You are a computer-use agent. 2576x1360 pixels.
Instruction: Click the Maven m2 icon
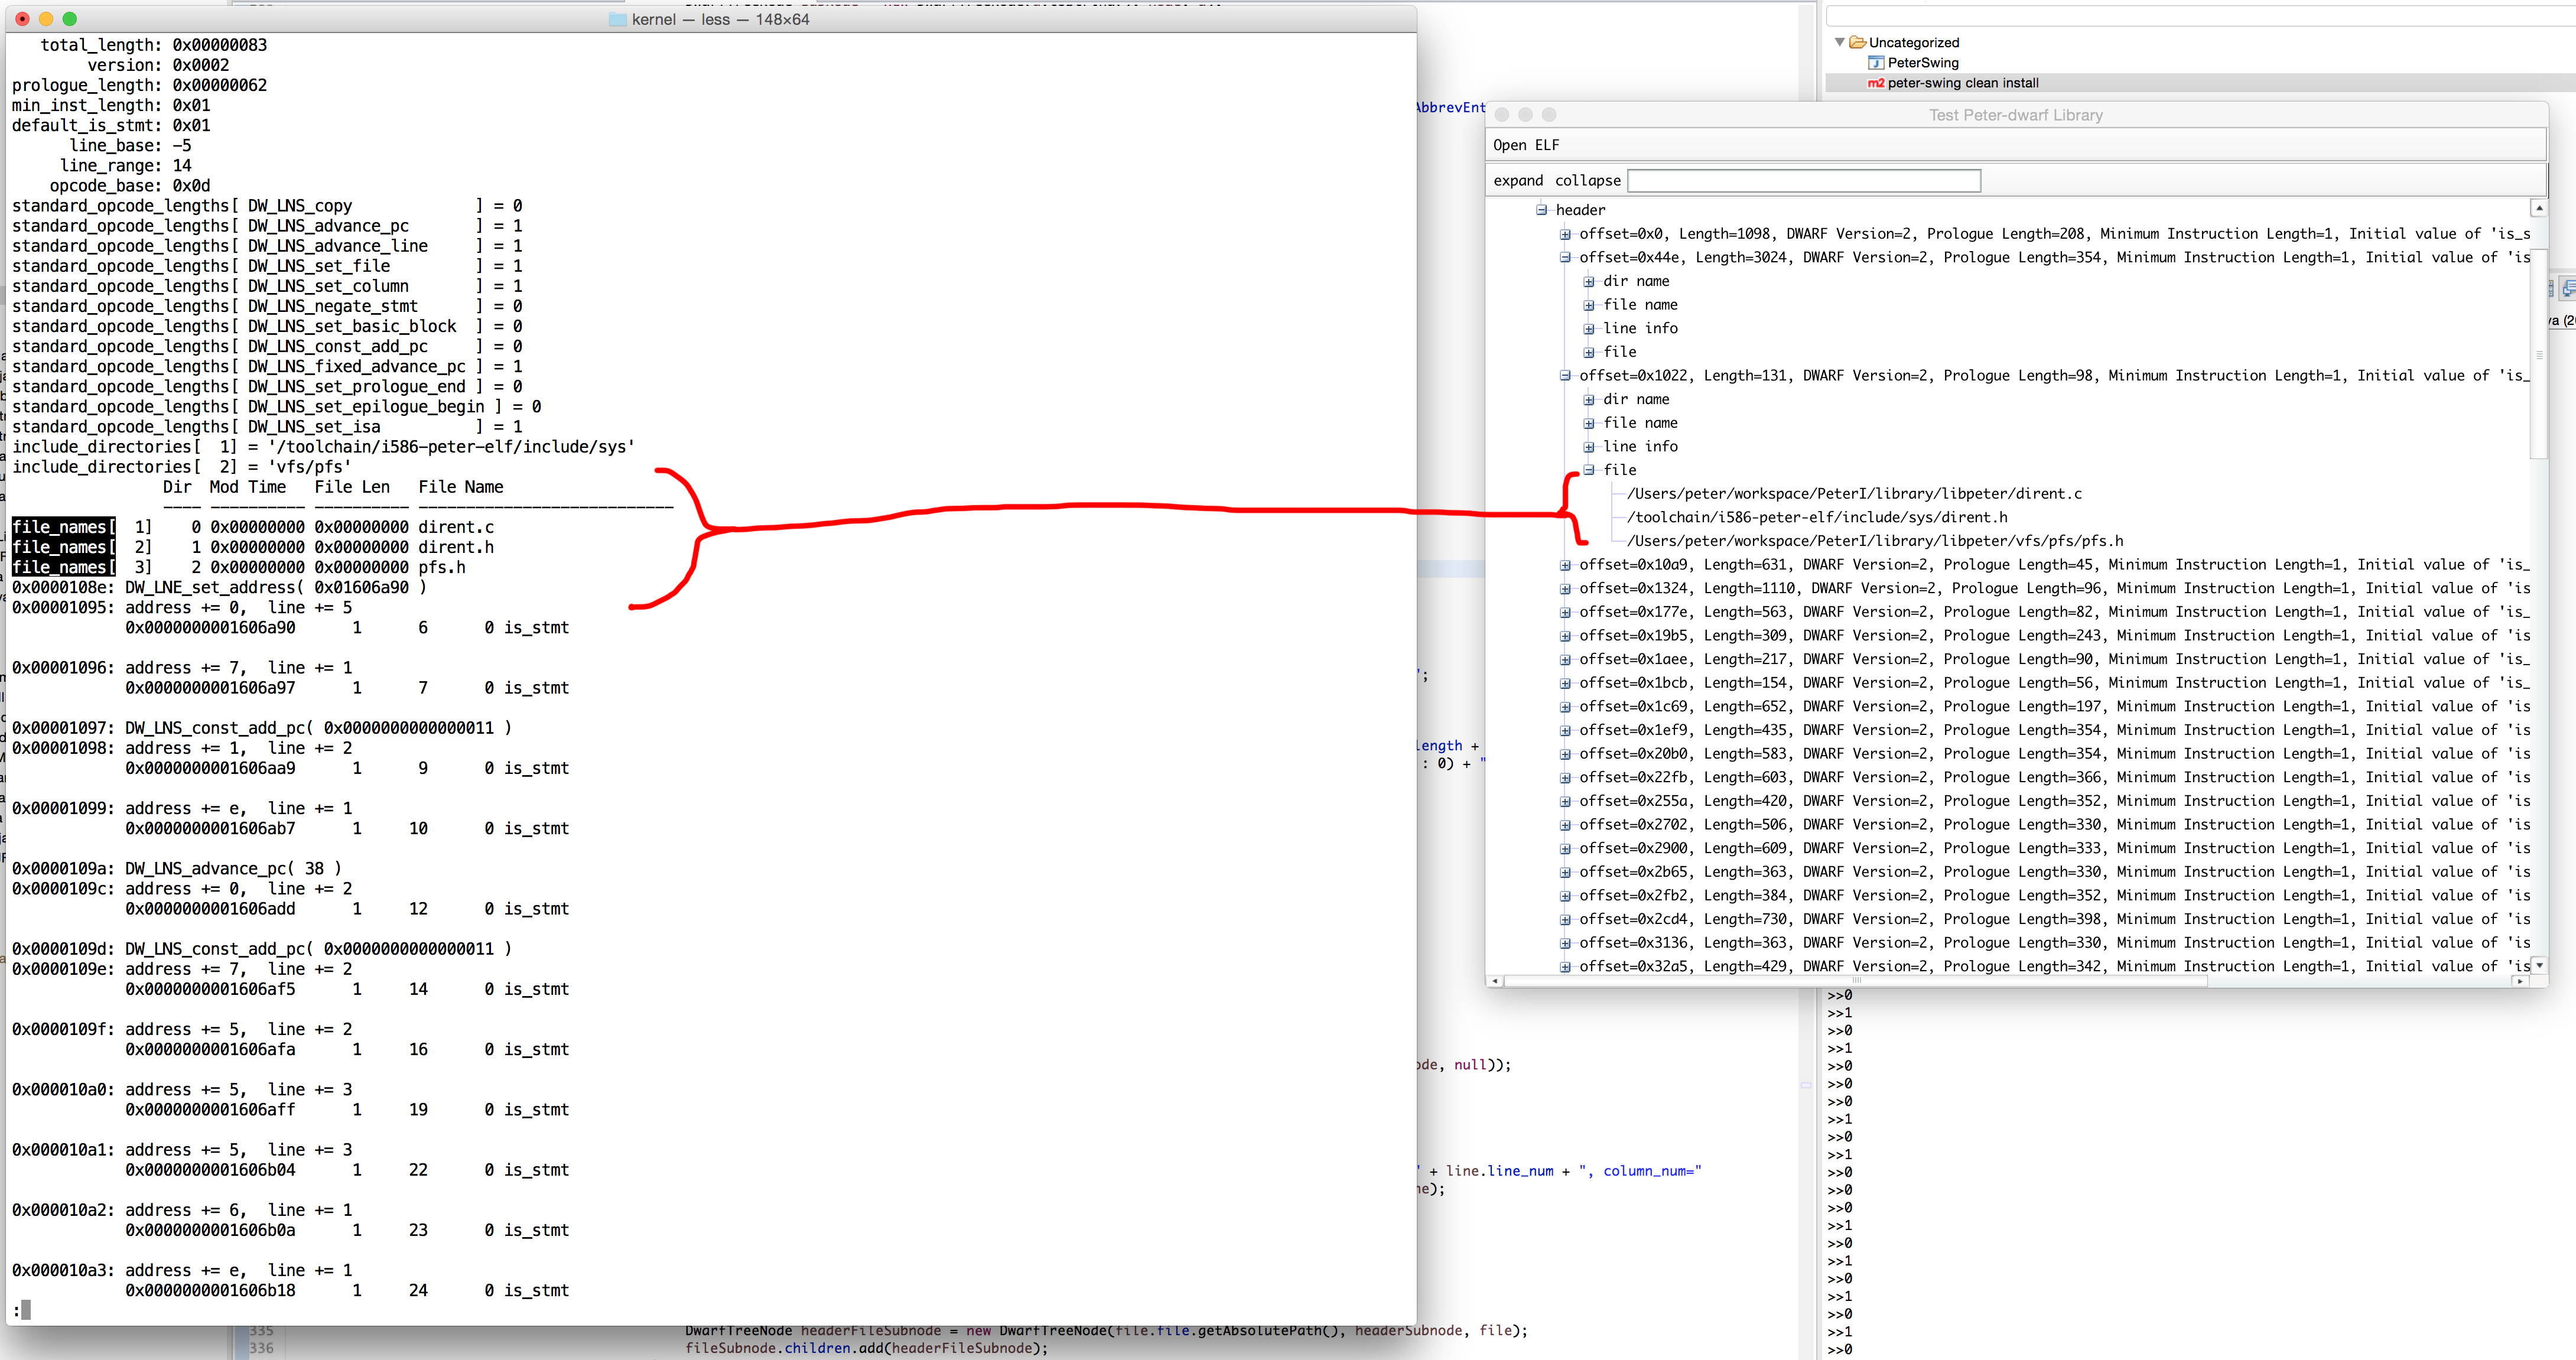click(1876, 83)
